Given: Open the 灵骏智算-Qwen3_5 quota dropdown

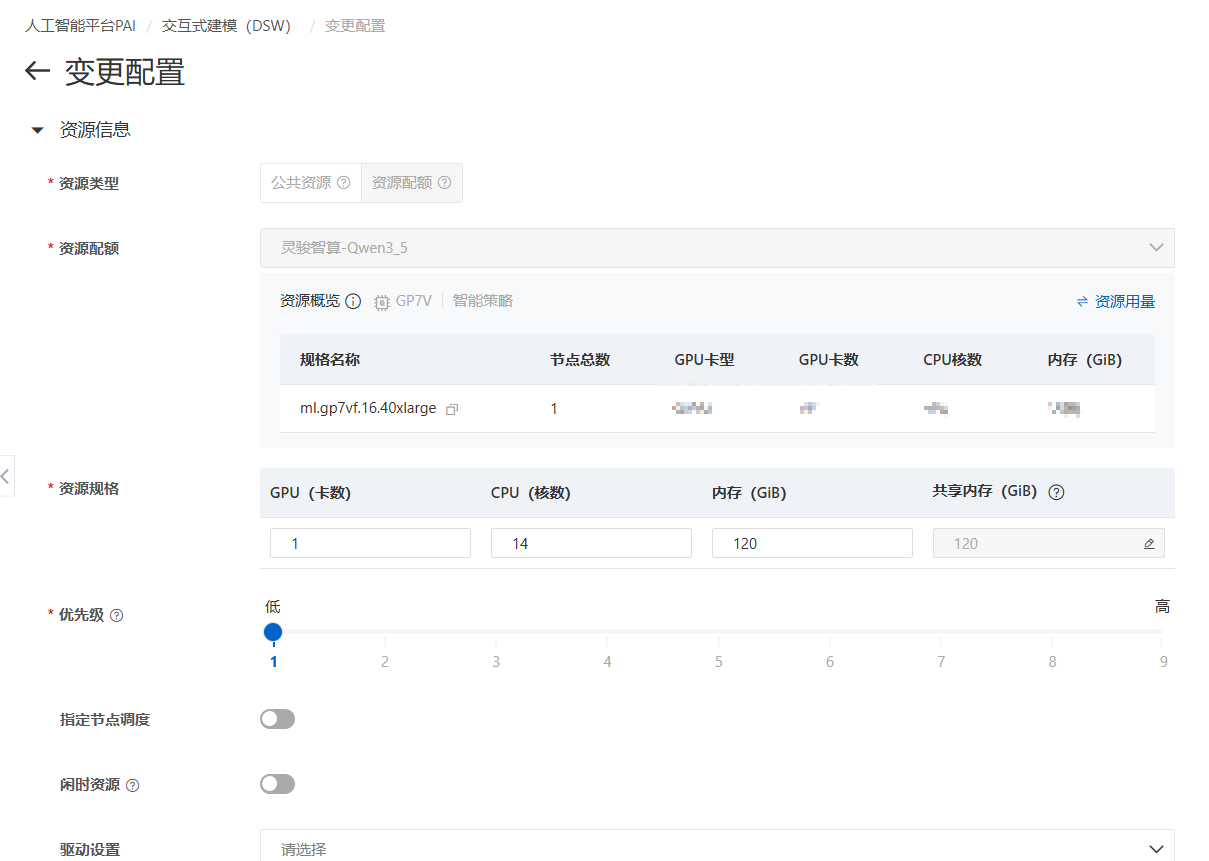Looking at the screenshot, I should point(717,248).
